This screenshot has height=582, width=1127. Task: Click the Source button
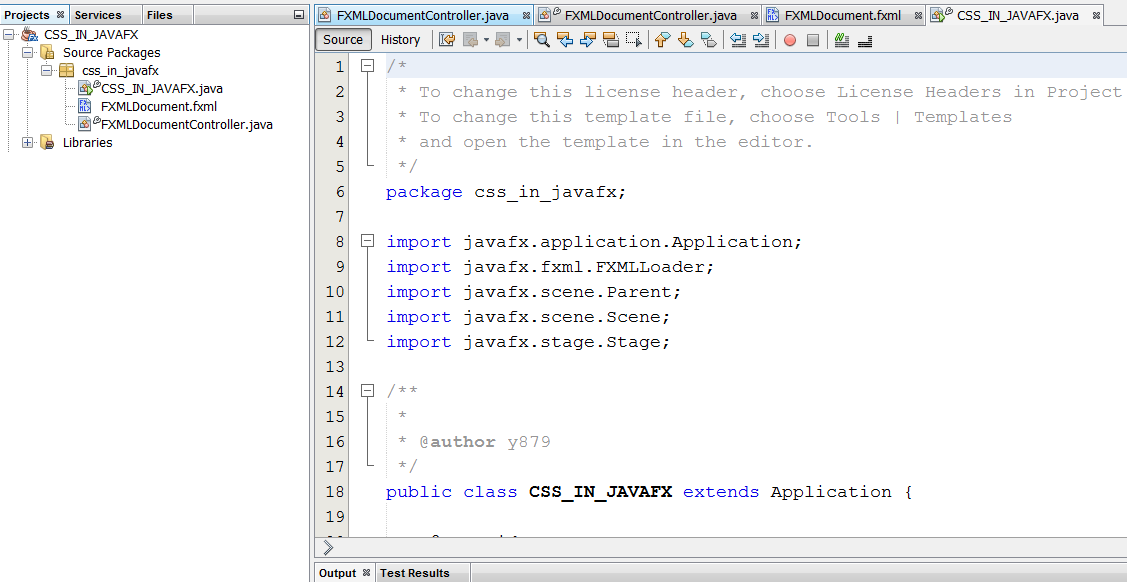(342, 39)
